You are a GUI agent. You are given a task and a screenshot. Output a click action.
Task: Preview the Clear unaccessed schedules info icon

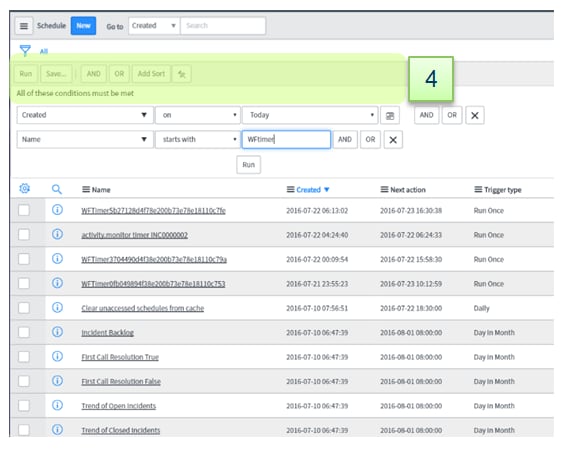click(x=57, y=308)
